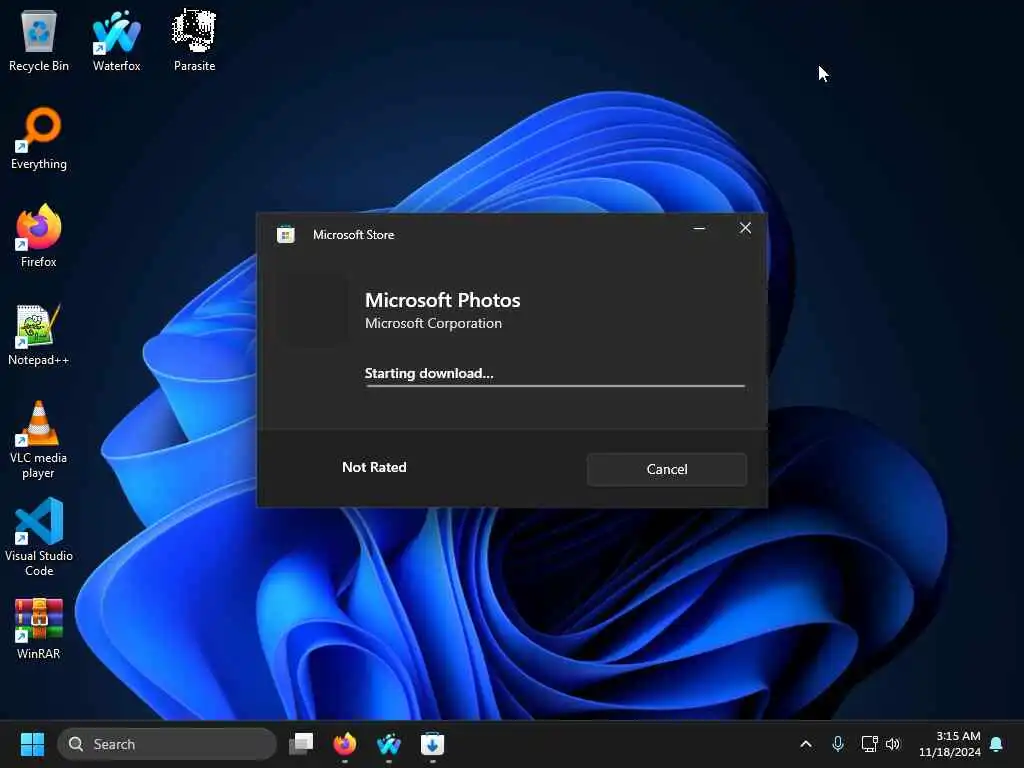Click the Starting download... status text
The image size is (1024, 768).
point(428,374)
